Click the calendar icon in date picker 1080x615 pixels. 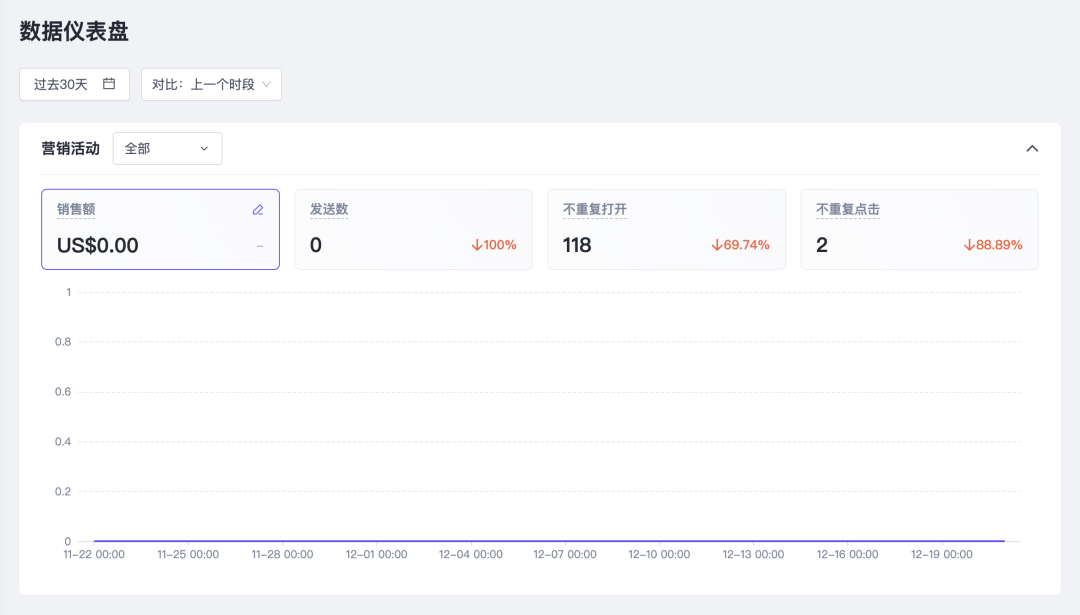click(x=109, y=84)
